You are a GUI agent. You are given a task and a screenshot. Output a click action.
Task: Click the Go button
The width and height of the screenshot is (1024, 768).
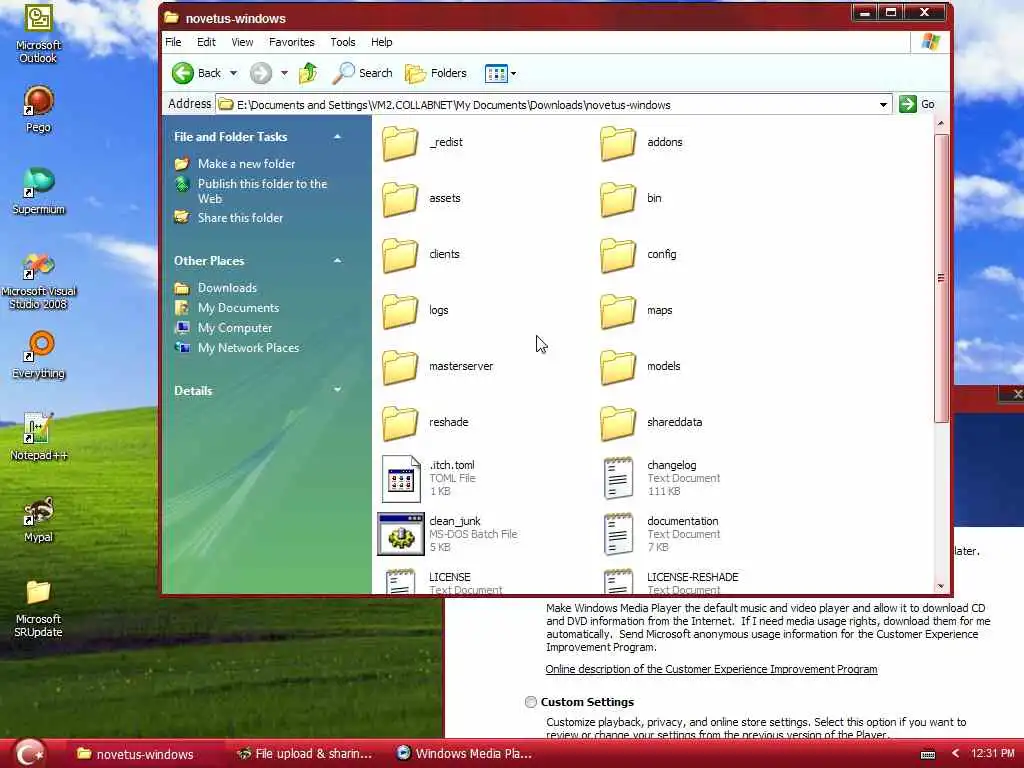click(917, 104)
